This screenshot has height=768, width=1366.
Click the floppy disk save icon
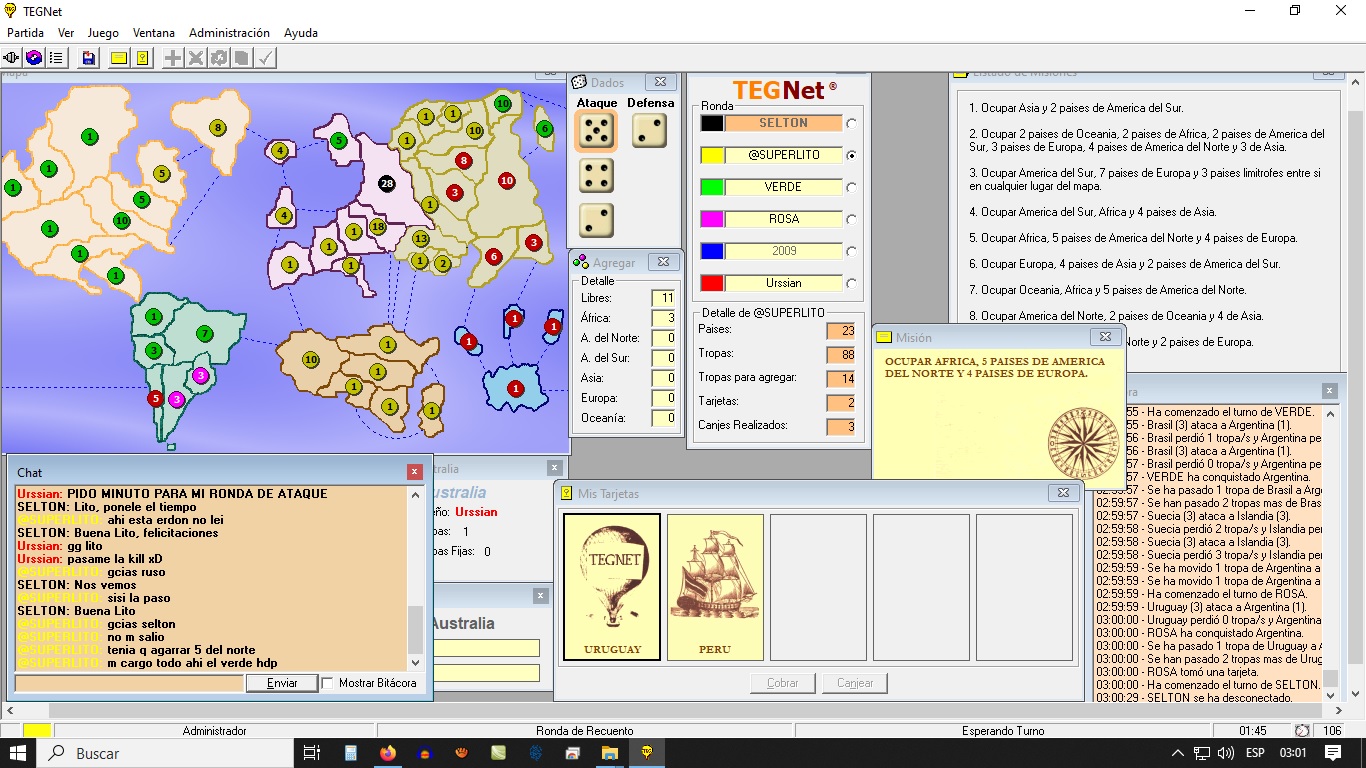click(x=89, y=58)
